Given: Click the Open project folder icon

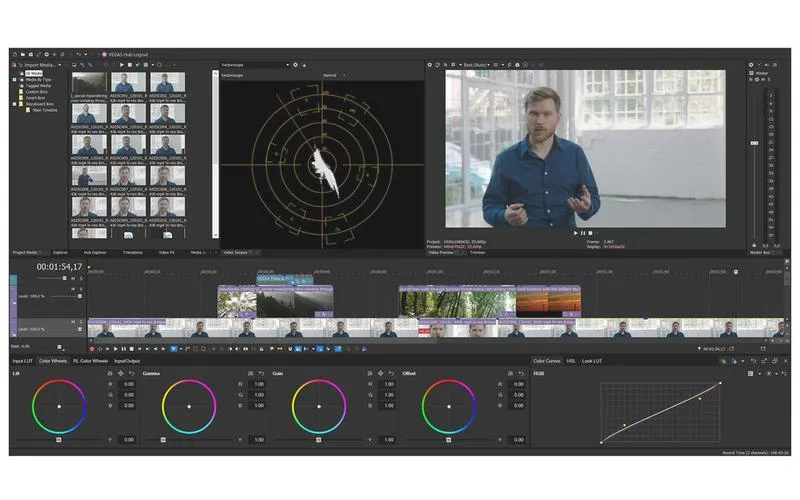Looking at the screenshot, I should coord(23,54).
